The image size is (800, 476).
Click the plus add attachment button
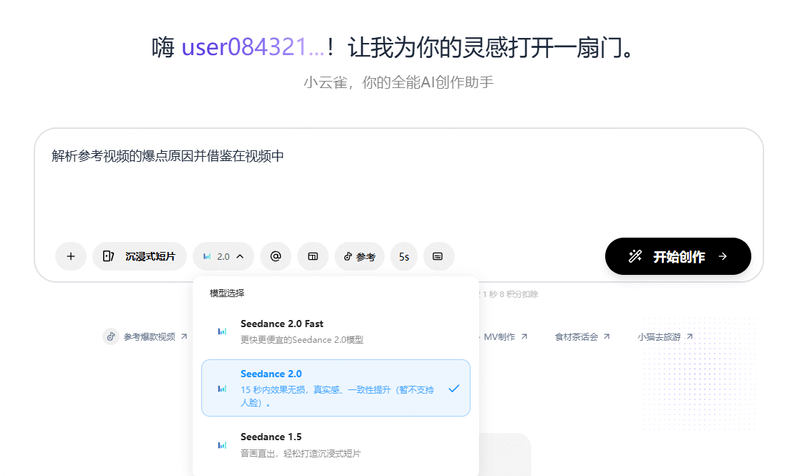tap(70, 257)
